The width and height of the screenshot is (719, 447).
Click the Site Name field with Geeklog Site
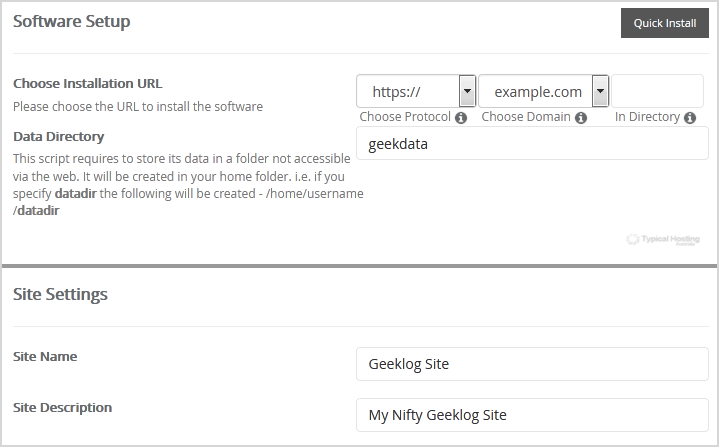pyautogui.click(x=532, y=364)
